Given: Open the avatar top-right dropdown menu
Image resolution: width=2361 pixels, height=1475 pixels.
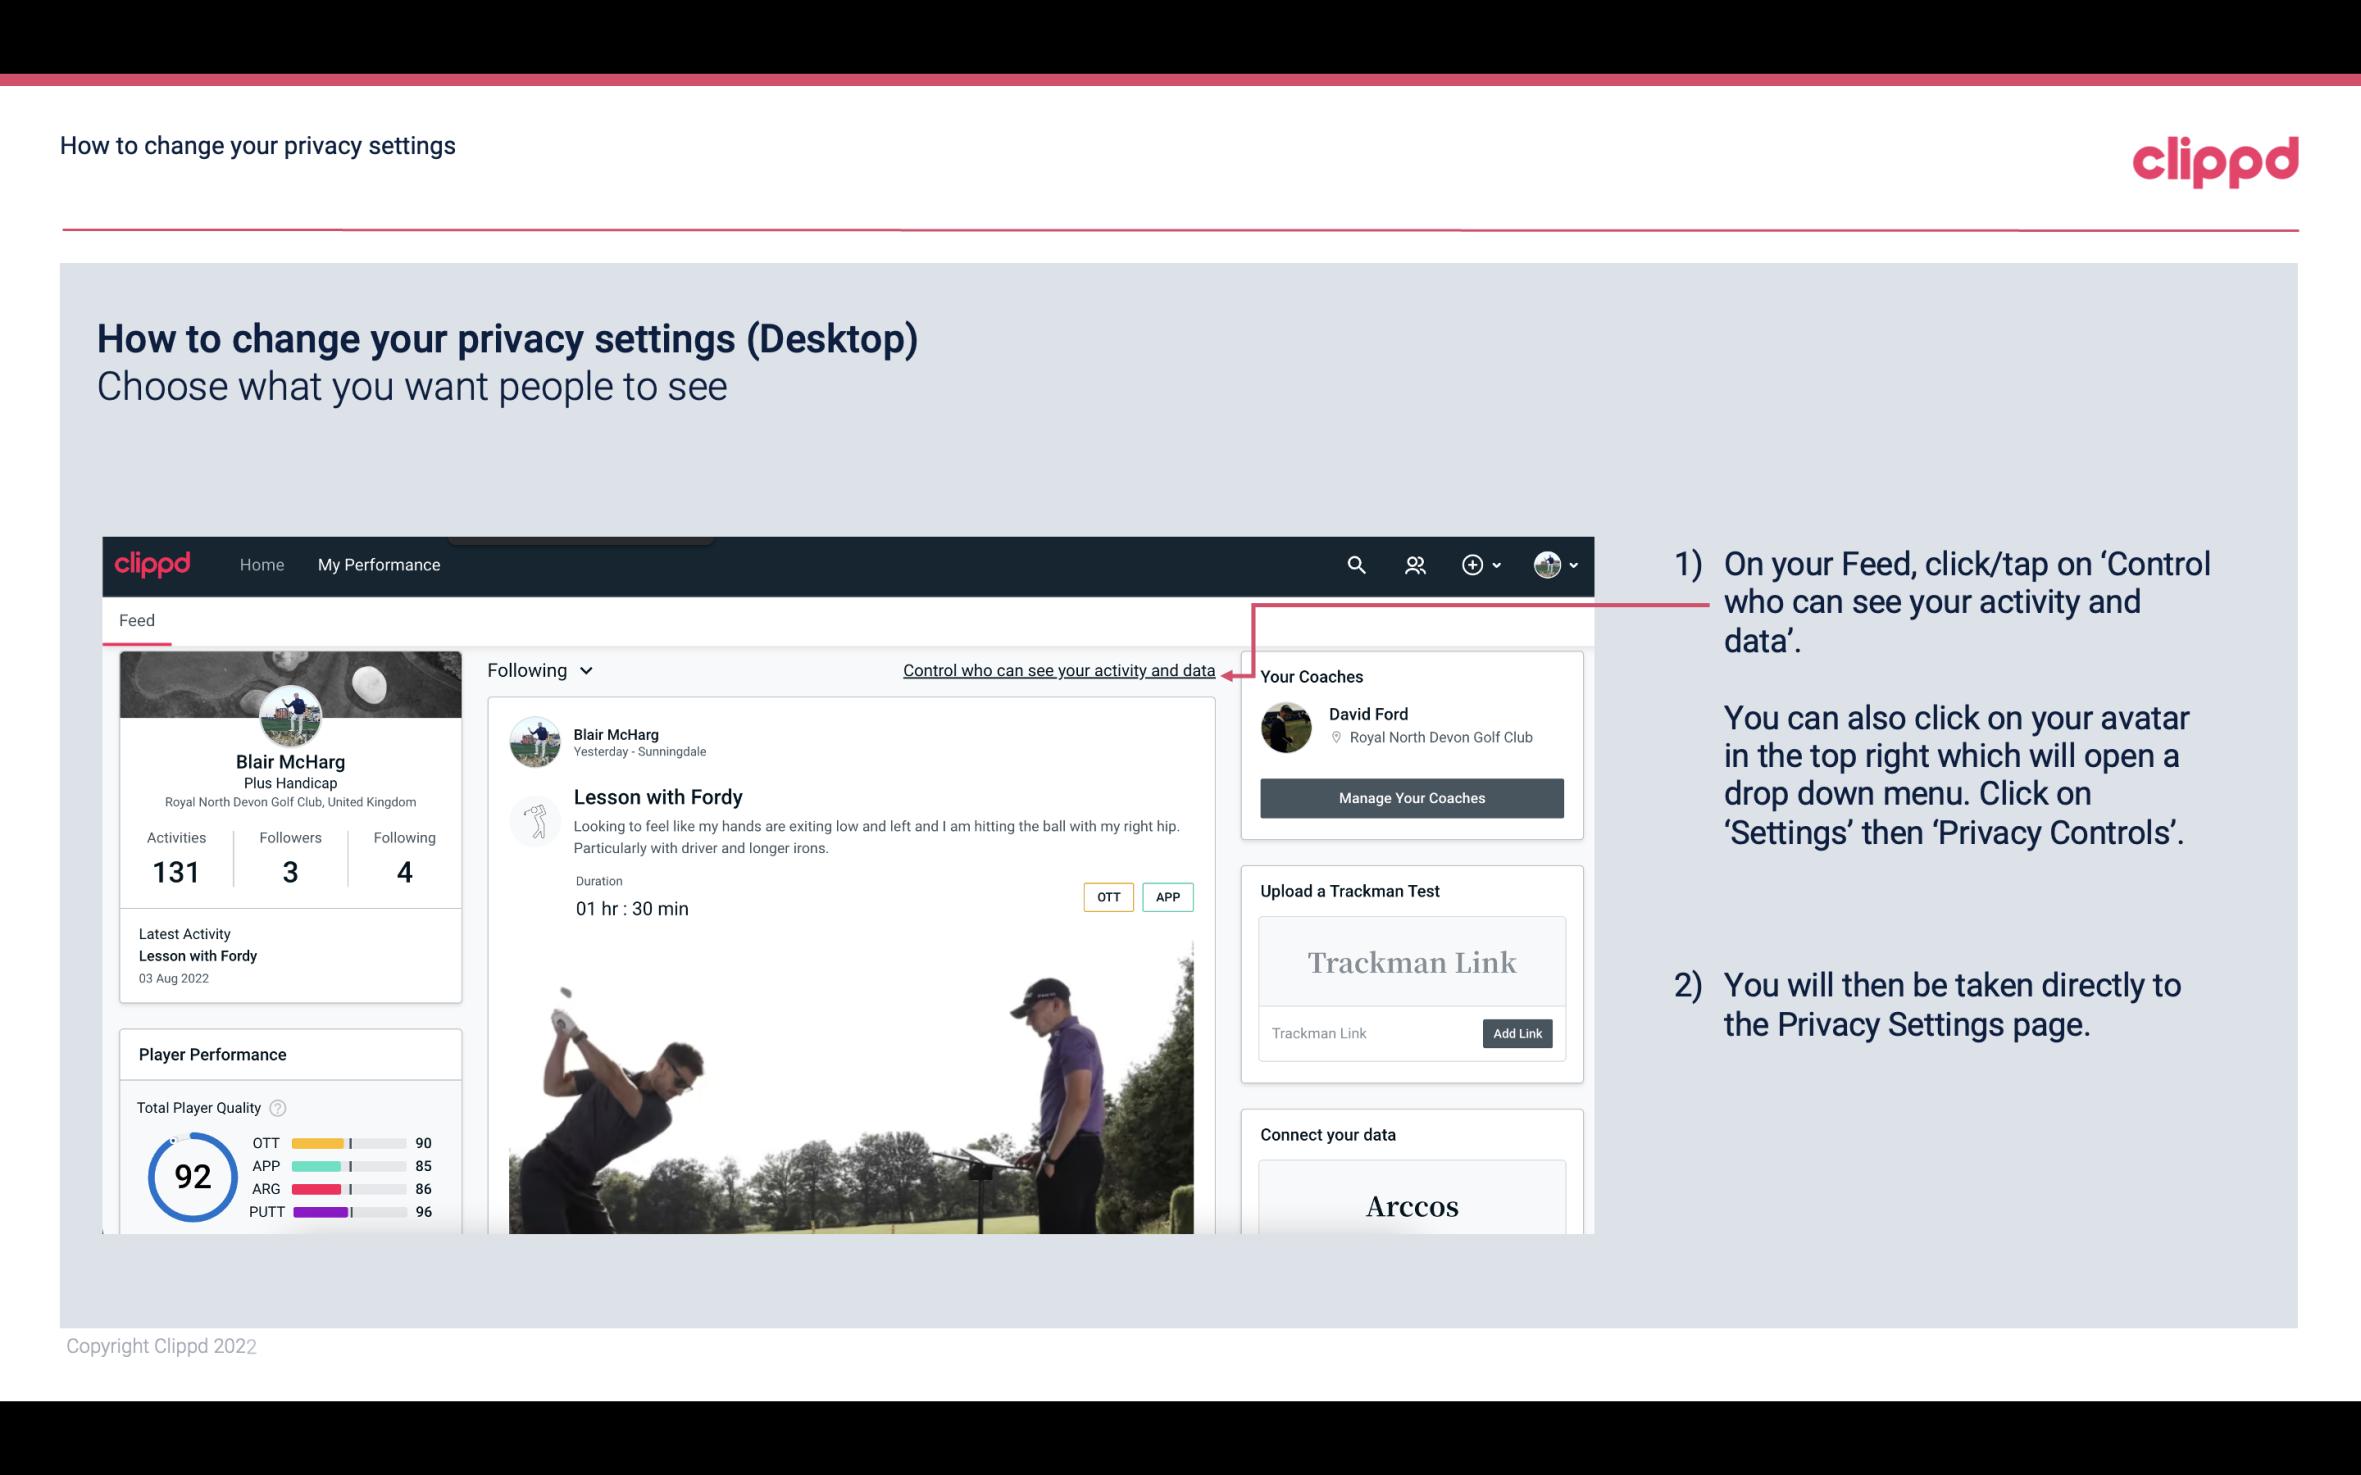Looking at the screenshot, I should [x=1547, y=564].
